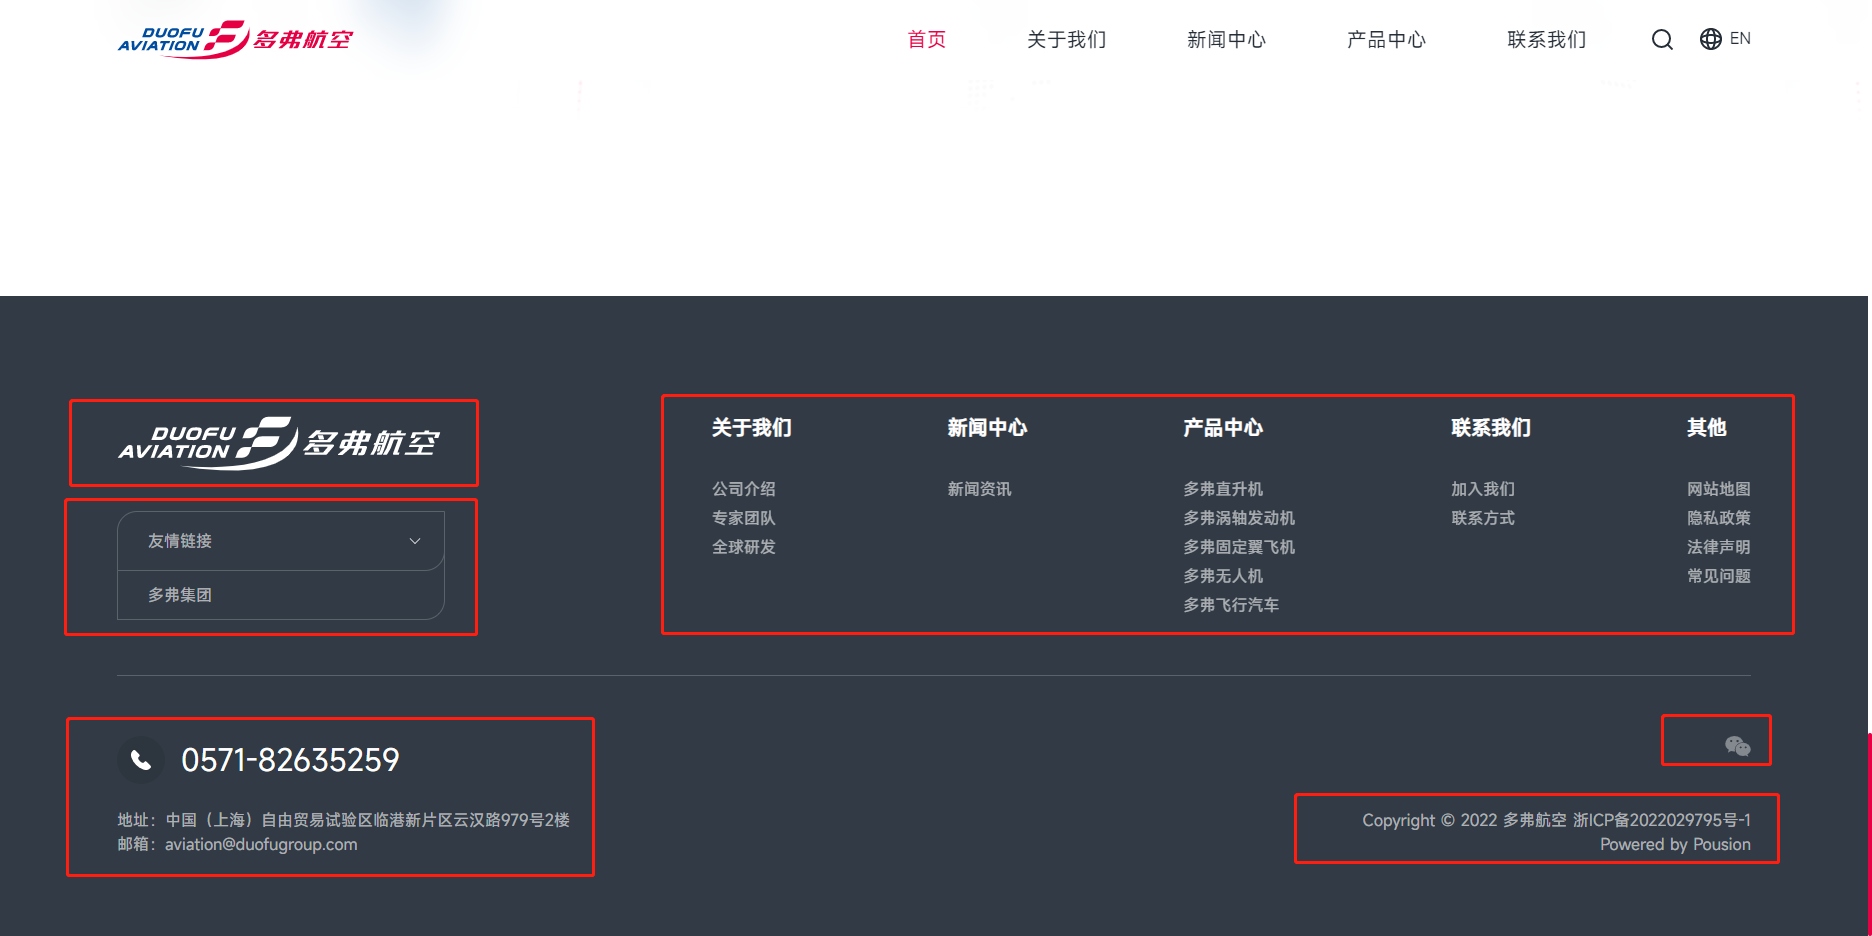This screenshot has height=936, width=1872.
Task: Select 多弗集团 from friendly links list
Action: [x=180, y=595]
